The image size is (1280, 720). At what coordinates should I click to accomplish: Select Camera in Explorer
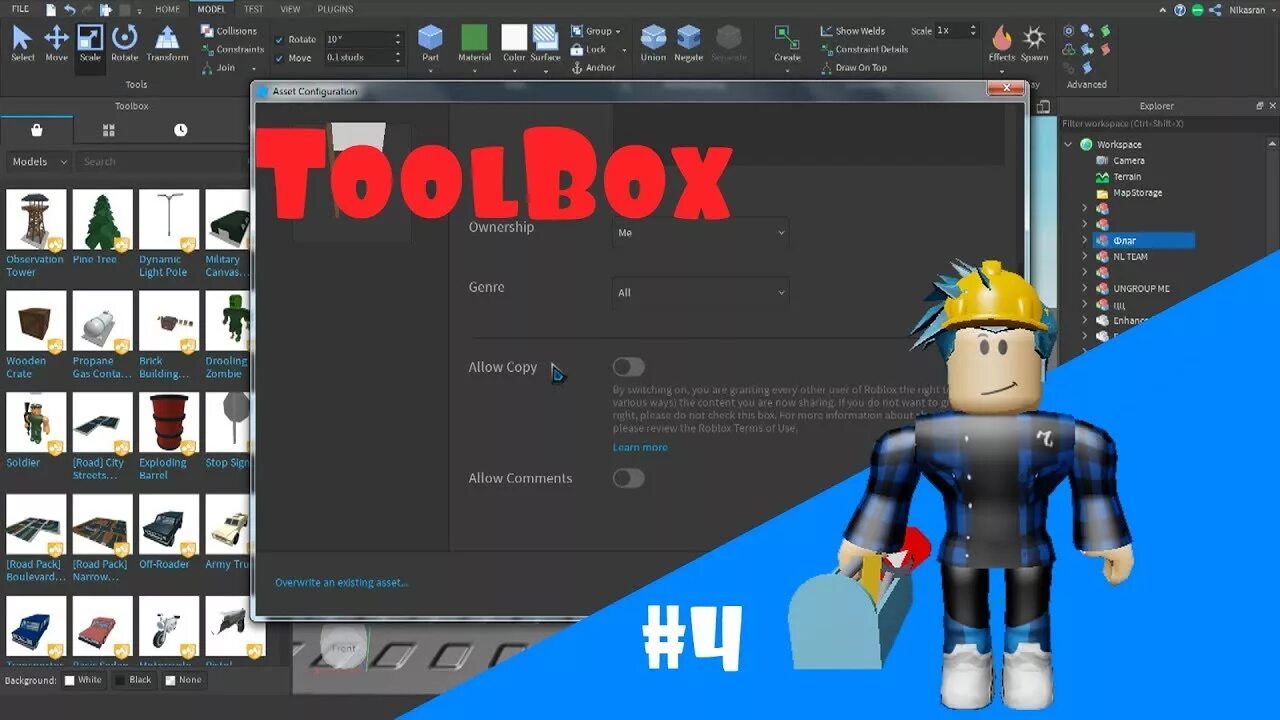click(1129, 160)
